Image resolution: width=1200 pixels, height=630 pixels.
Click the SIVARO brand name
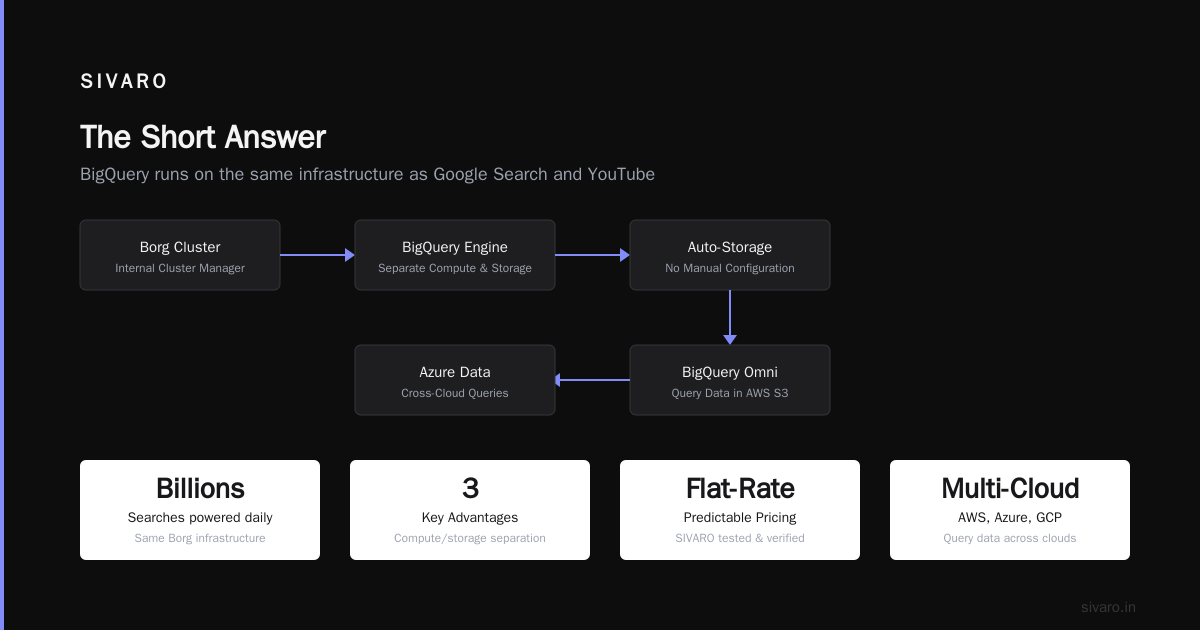[x=124, y=82]
